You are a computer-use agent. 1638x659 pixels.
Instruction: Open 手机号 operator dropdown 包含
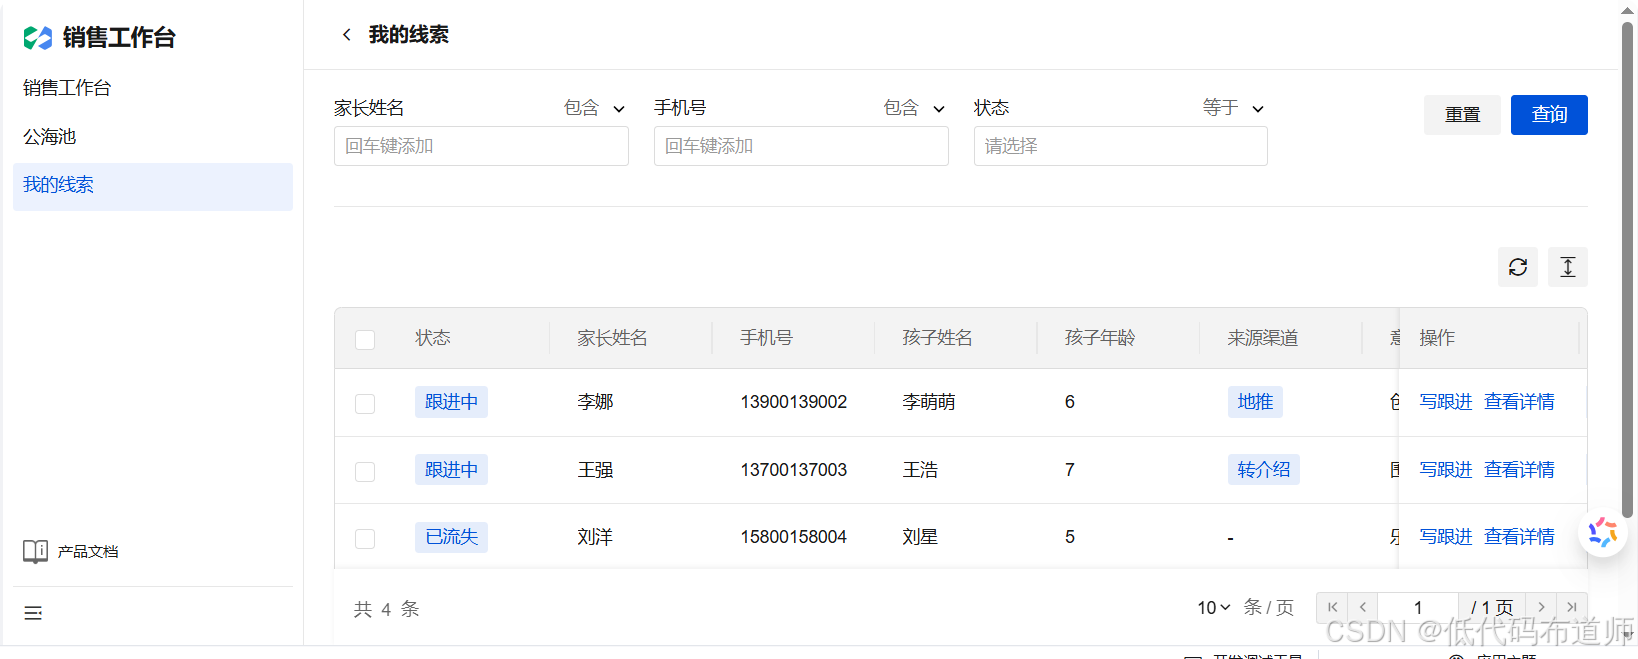click(x=915, y=108)
